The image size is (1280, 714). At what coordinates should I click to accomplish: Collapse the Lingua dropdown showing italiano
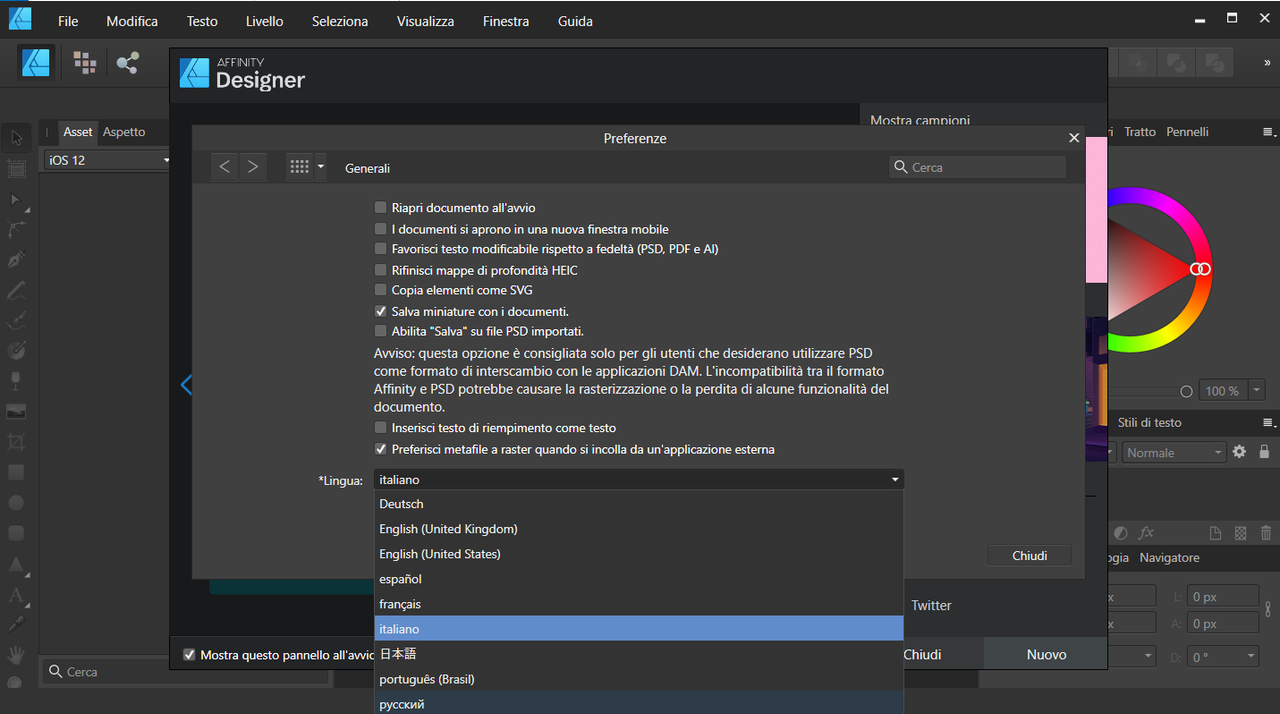click(x=638, y=480)
